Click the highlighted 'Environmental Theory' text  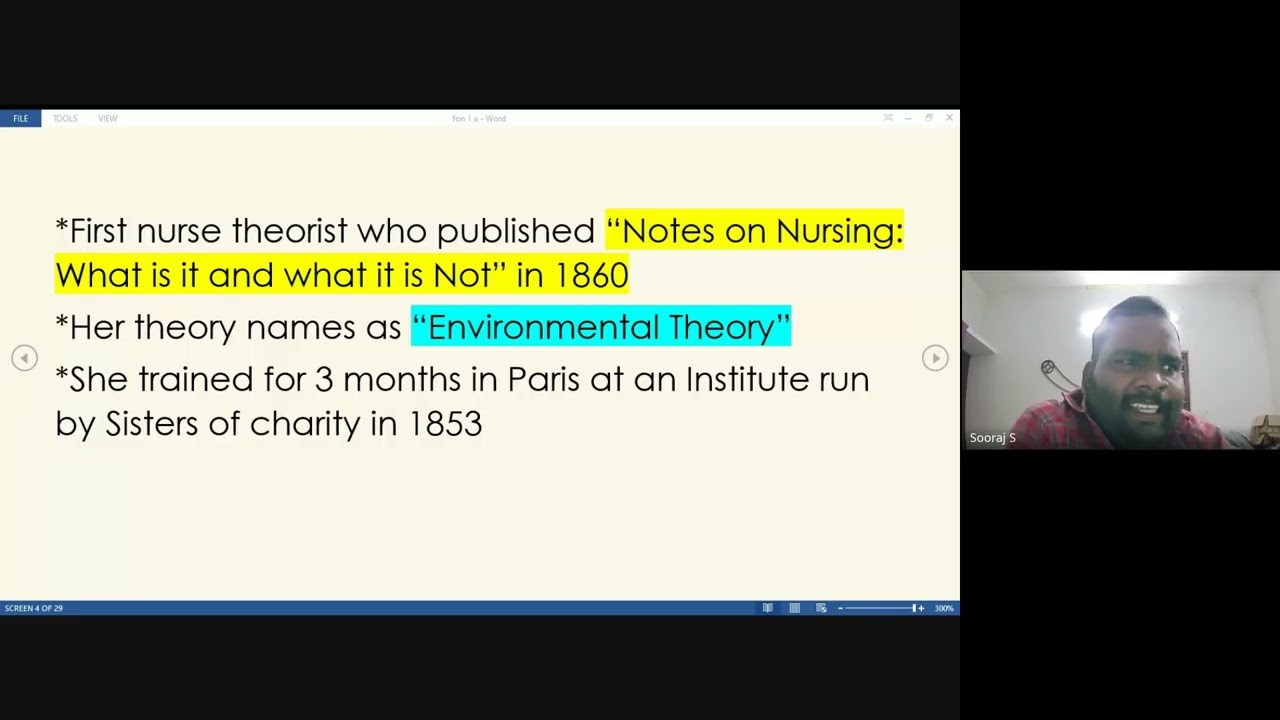coord(601,327)
